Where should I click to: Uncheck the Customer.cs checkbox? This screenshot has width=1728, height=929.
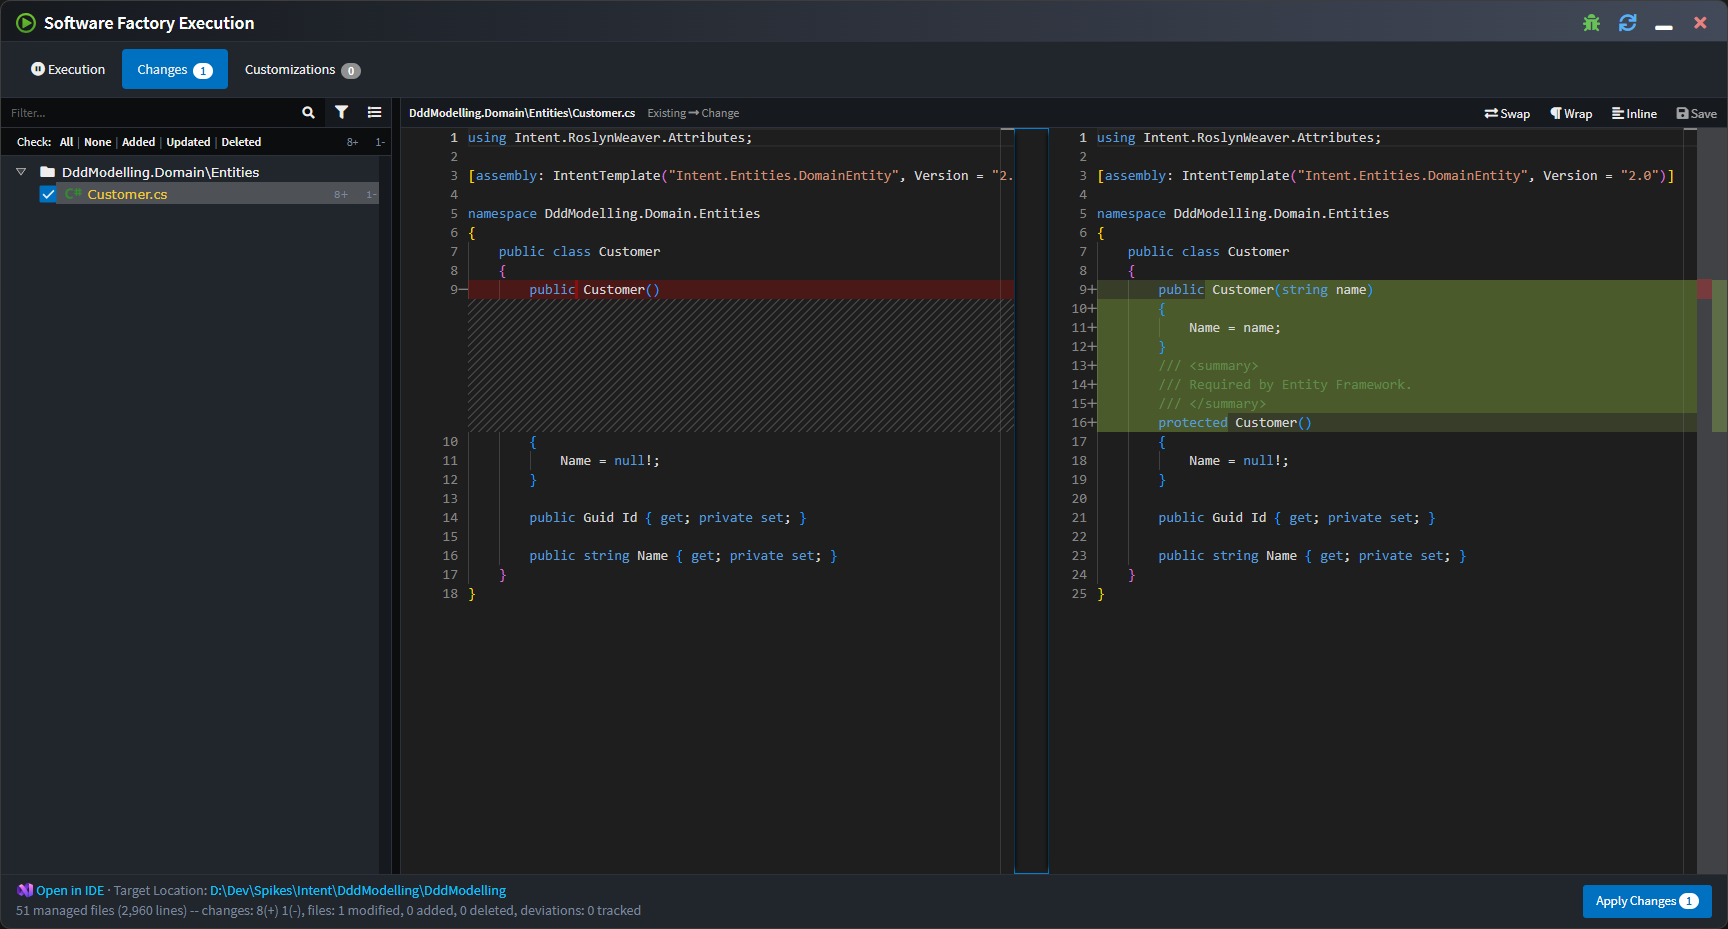coord(48,194)
